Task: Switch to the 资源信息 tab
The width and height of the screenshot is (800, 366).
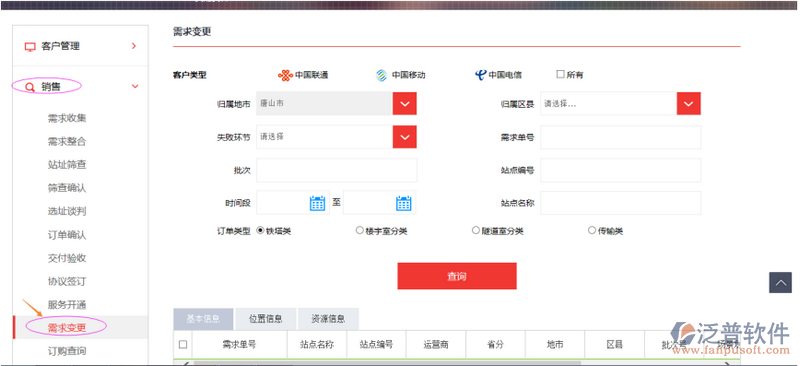Action: tap(328, 319)
